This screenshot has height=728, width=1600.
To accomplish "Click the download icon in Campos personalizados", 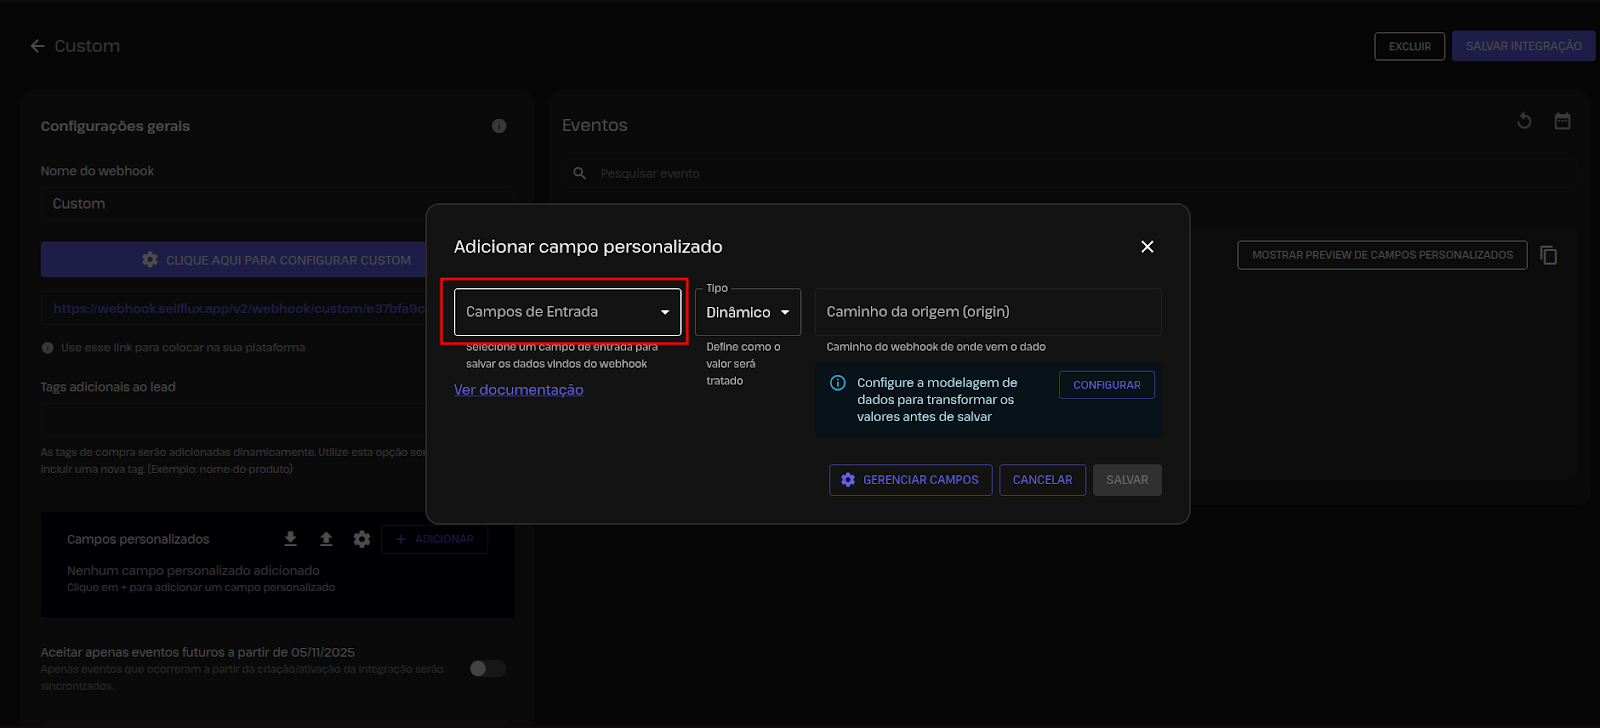I will [x=290, y=539].
